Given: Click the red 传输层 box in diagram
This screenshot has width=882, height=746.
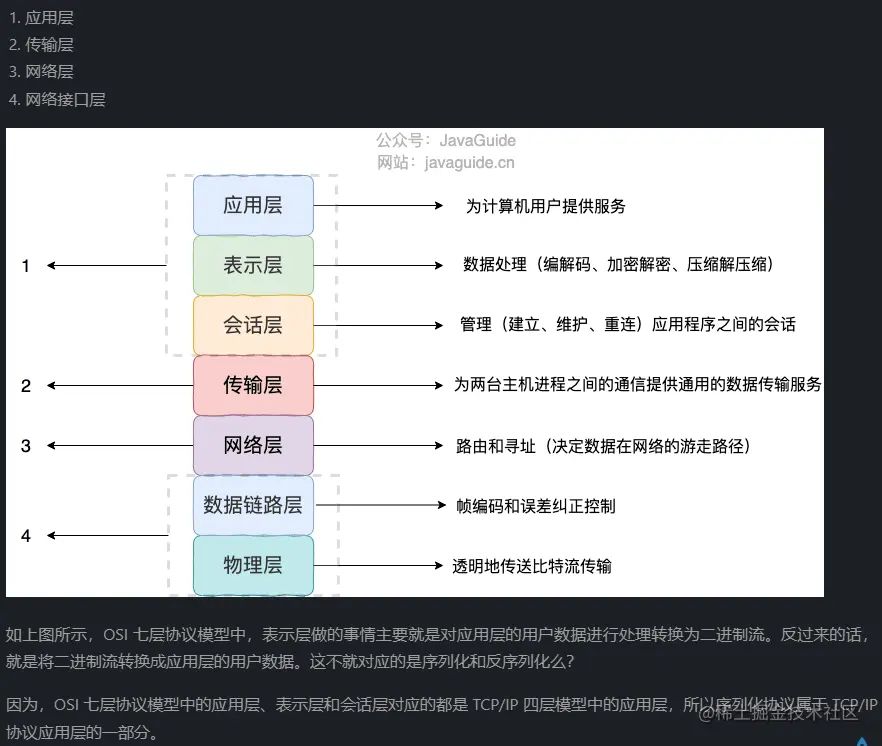Looking at the screenshot, I should click(x=253, y=385).
